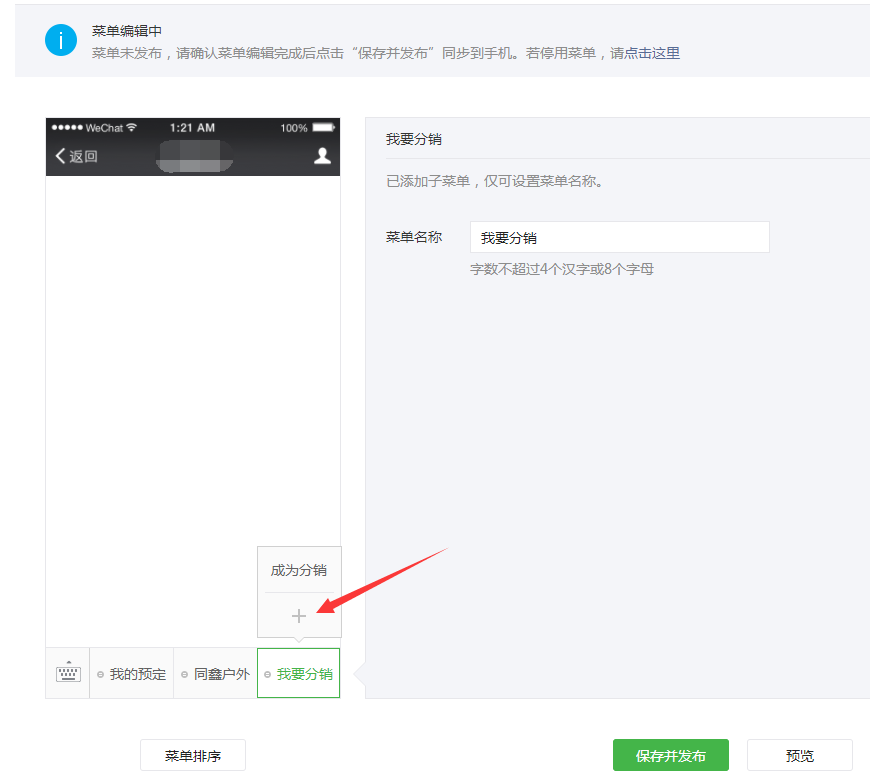
Task: Click the blue info icon in the notice banner
Action: [x=60, y=40]
